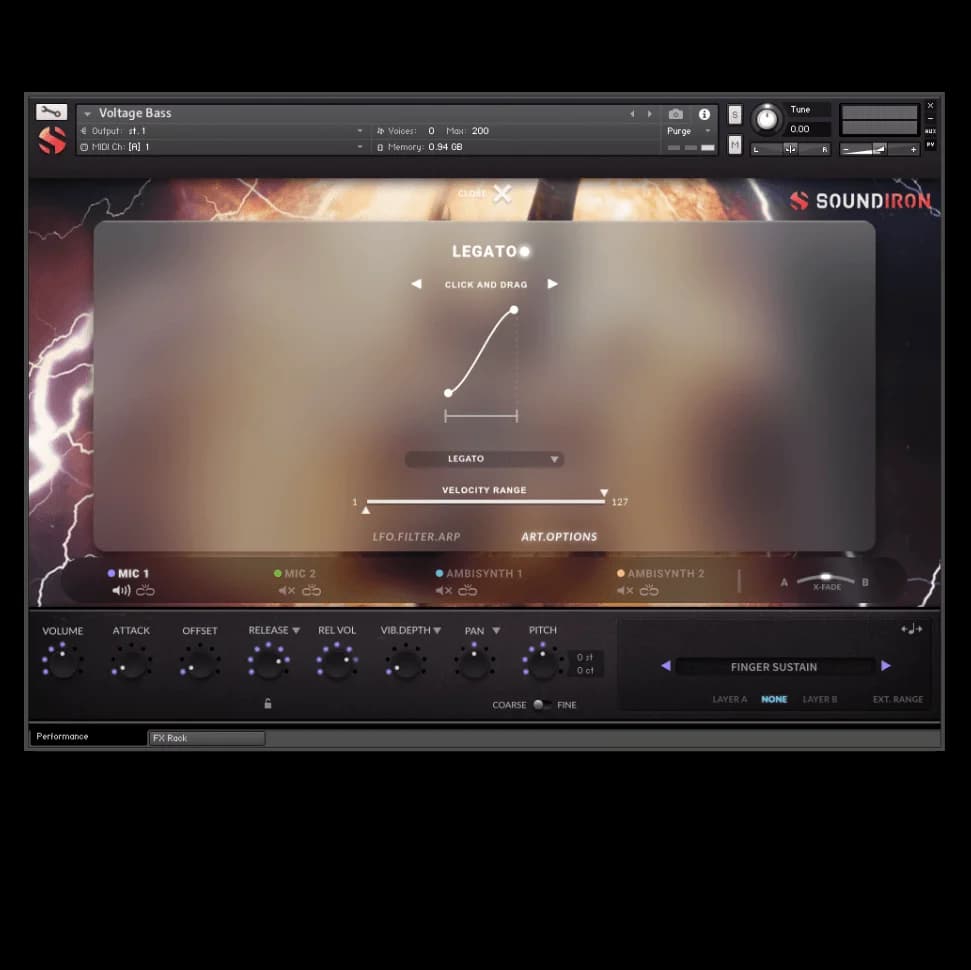This screenshot has width=971, height=970.
Task: Open the LEGATO articulation dropdown
Action: (484, 459)
